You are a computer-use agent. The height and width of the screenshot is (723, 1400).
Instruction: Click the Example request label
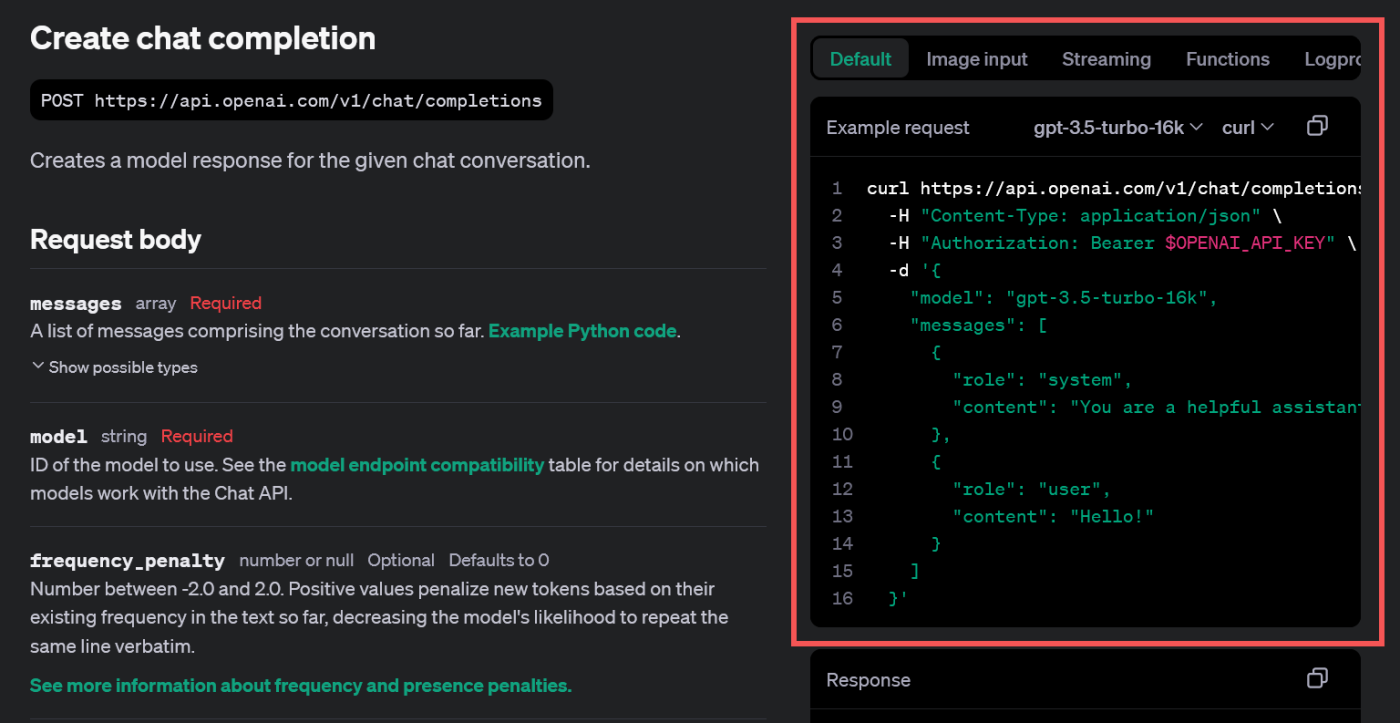pos(897,128)
